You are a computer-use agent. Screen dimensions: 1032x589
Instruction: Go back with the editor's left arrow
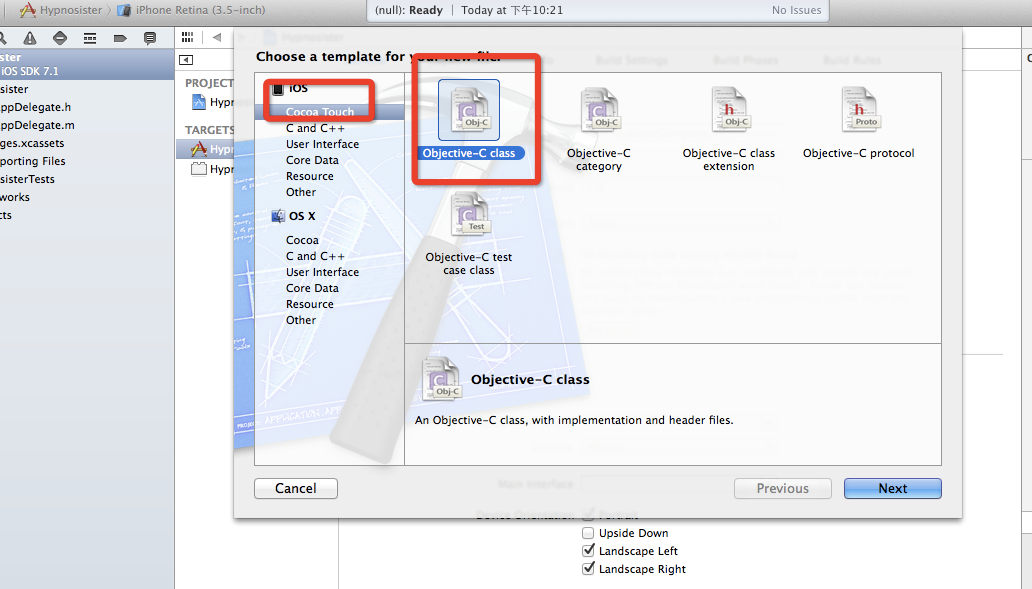pyautogui.click(x=217, y=38)
